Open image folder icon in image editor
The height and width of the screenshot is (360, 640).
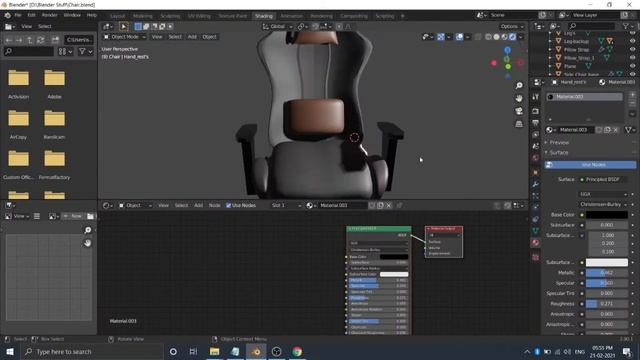(x=90, y=216)
